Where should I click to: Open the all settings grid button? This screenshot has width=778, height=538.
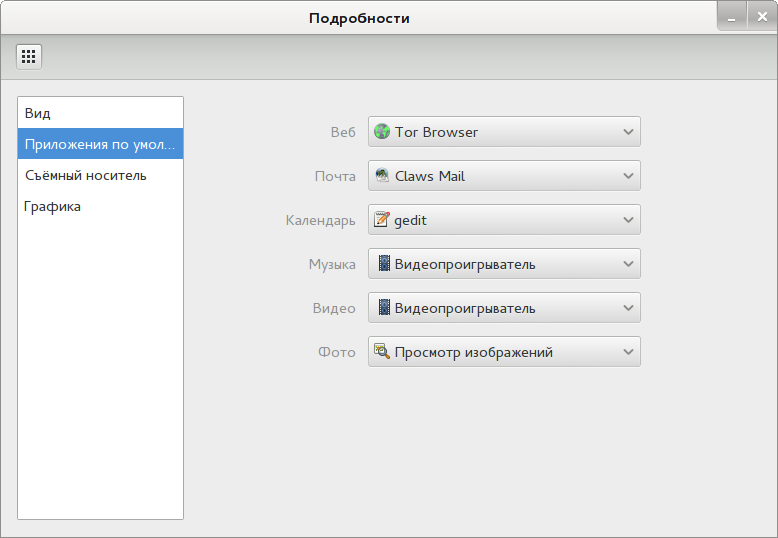pyautogui.click(x=29, y=56)
